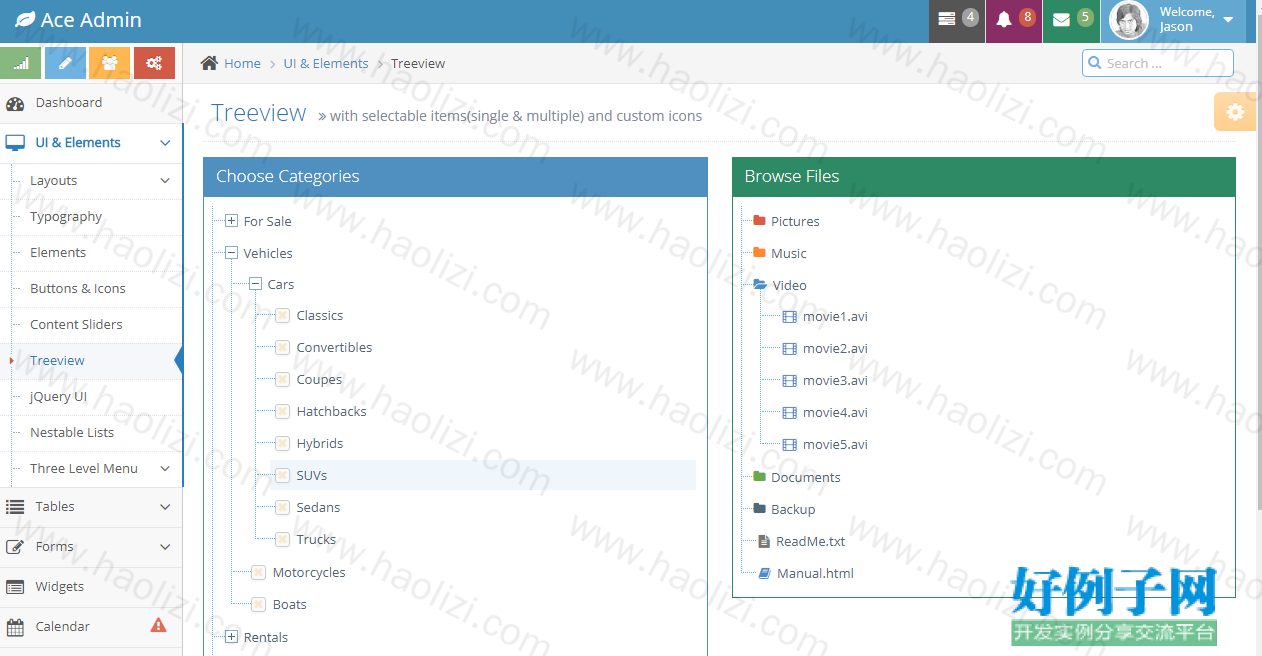The image size is (1262, 656).
Task: Click the Backup dark folder icon
Action: point(759,509)
